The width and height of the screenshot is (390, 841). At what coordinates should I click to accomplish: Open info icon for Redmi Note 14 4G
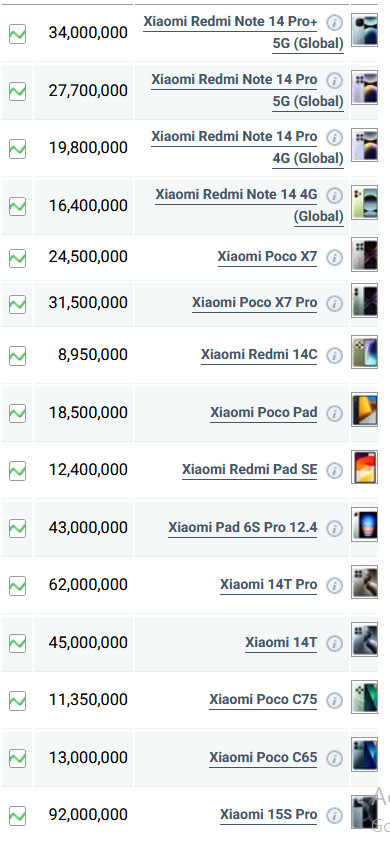[334, 195]
